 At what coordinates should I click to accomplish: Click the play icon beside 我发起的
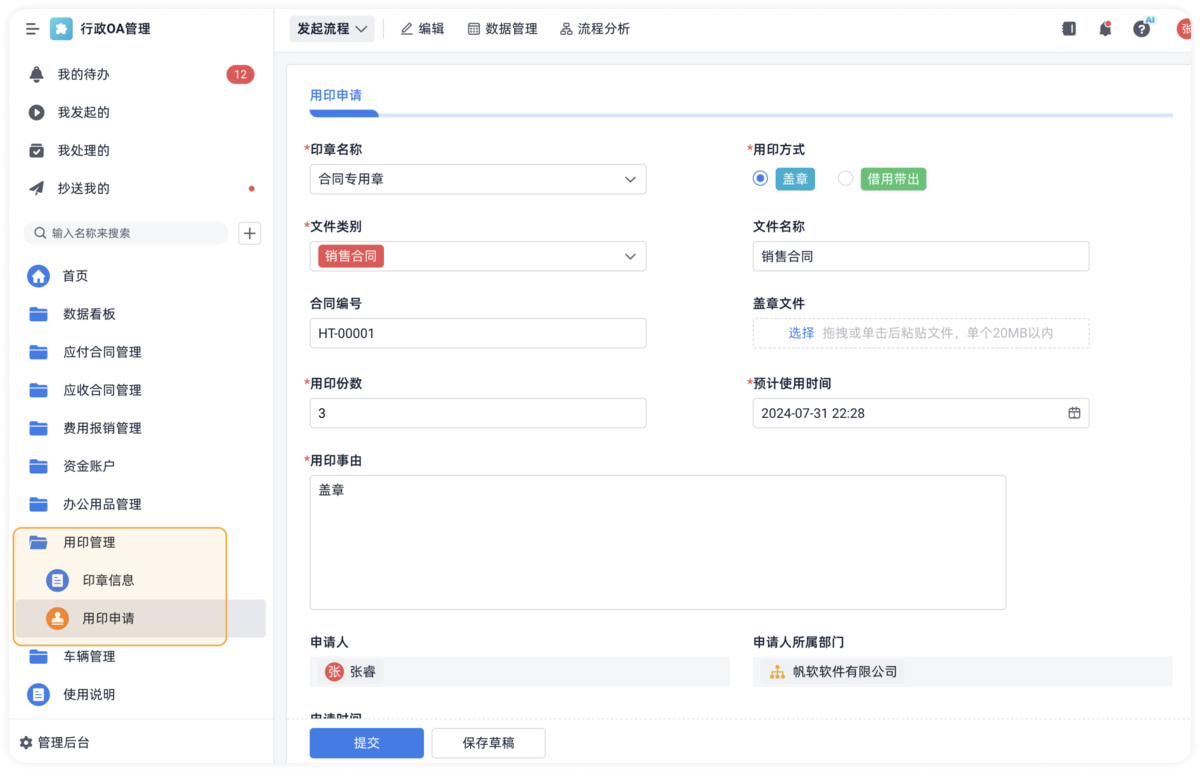[x=37, y=113]
